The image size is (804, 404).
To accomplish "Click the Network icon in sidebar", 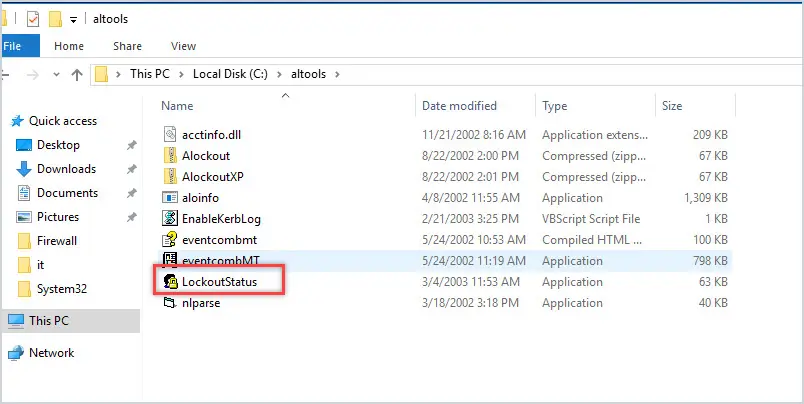I will tap(16, 353).
